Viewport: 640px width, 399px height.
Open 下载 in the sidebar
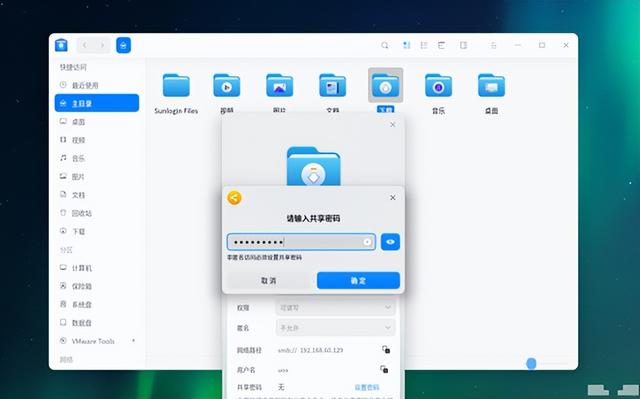coord(97,231)
